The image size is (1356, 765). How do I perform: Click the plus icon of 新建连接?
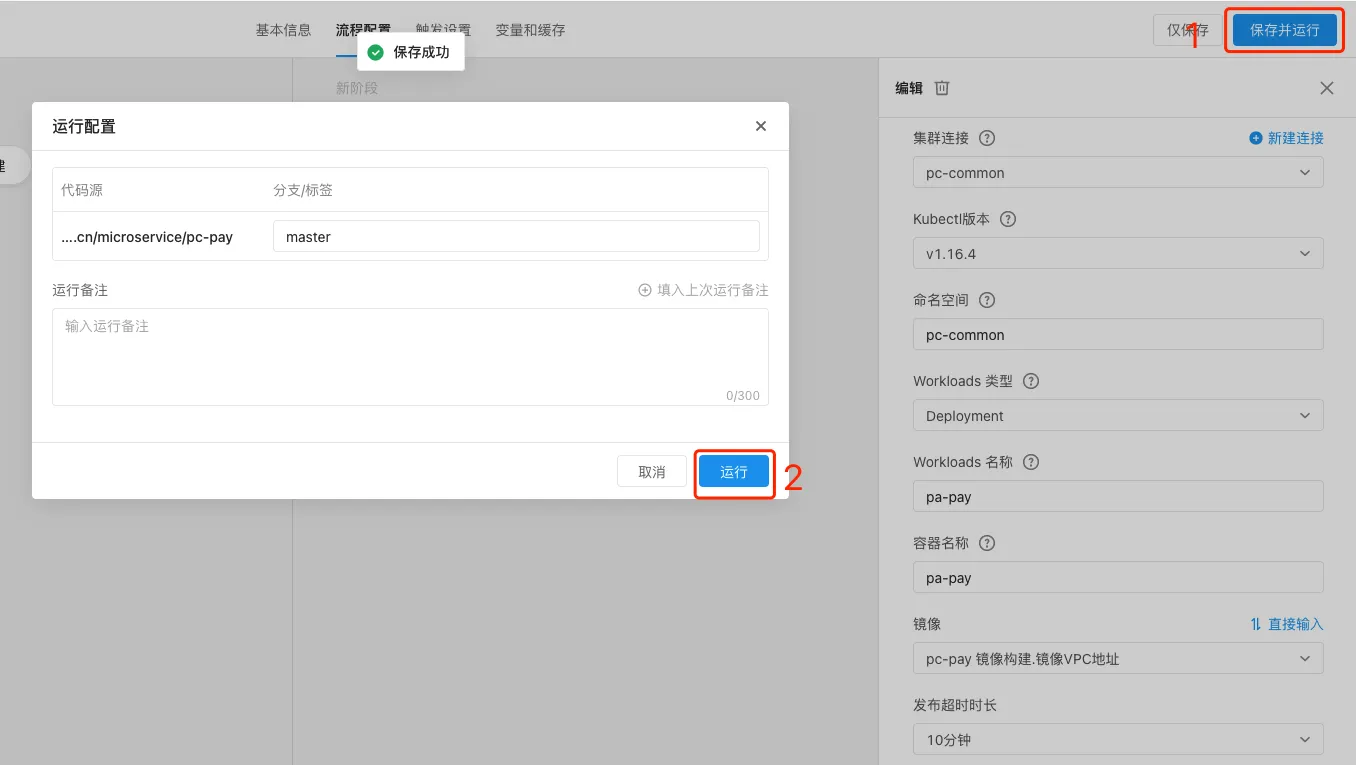(1256, 138)
